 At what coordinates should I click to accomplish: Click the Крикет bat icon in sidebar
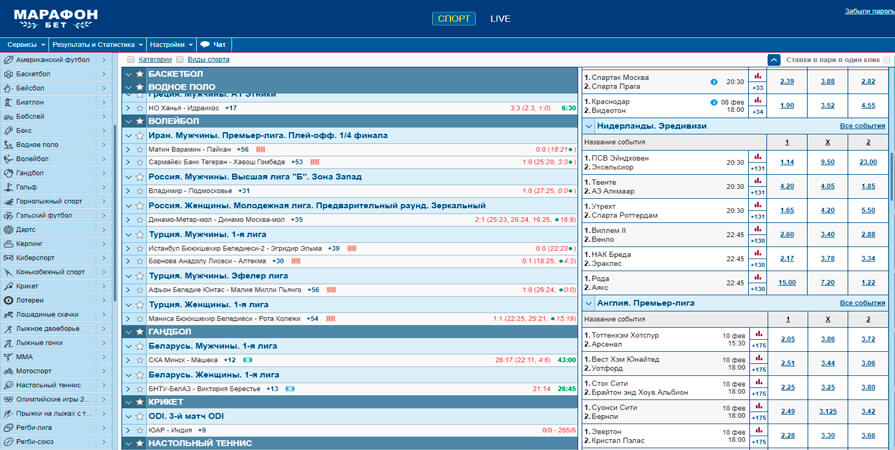pyautogui.click(x=8, y=286)
